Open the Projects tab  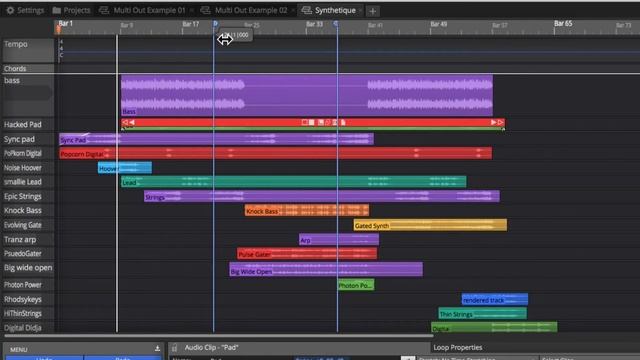tap(71, 10)
